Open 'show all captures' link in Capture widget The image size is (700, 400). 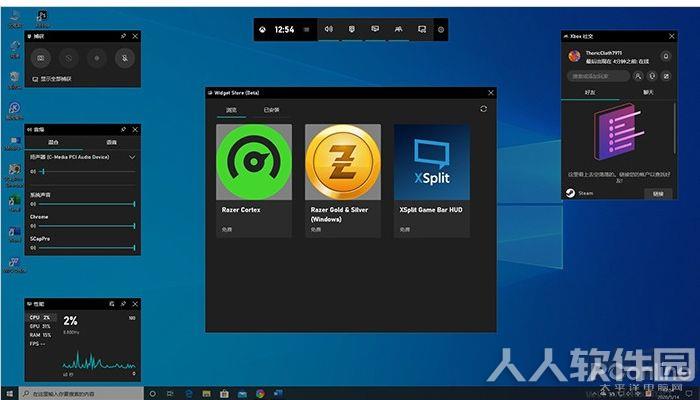(x=52, y=79)
